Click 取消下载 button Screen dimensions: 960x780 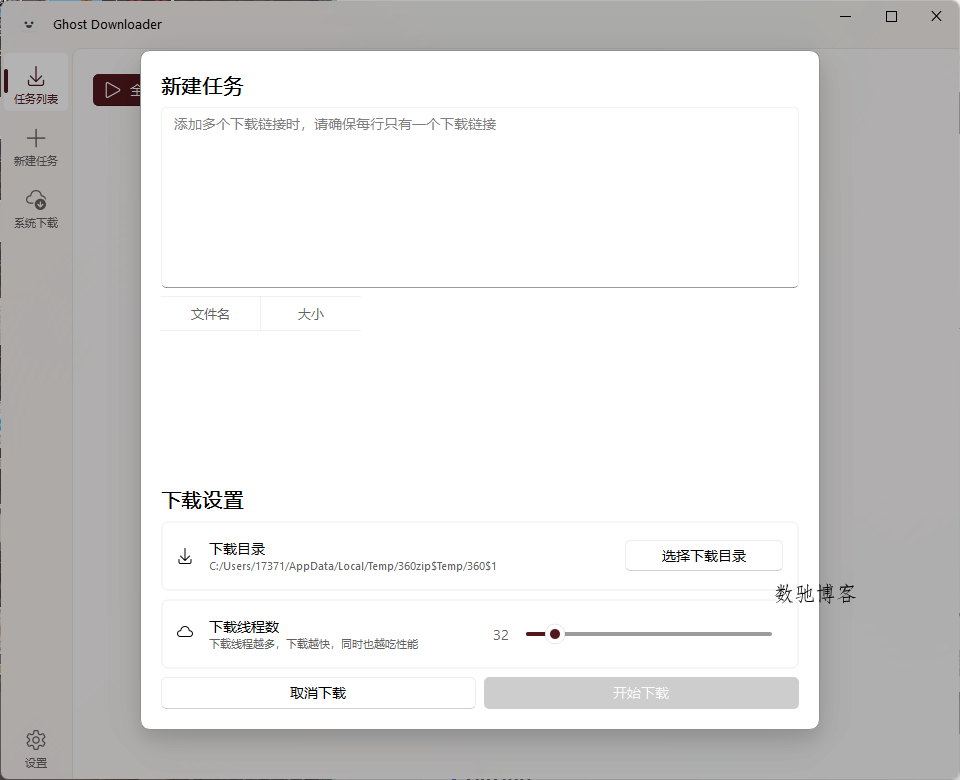pos(318,693)
